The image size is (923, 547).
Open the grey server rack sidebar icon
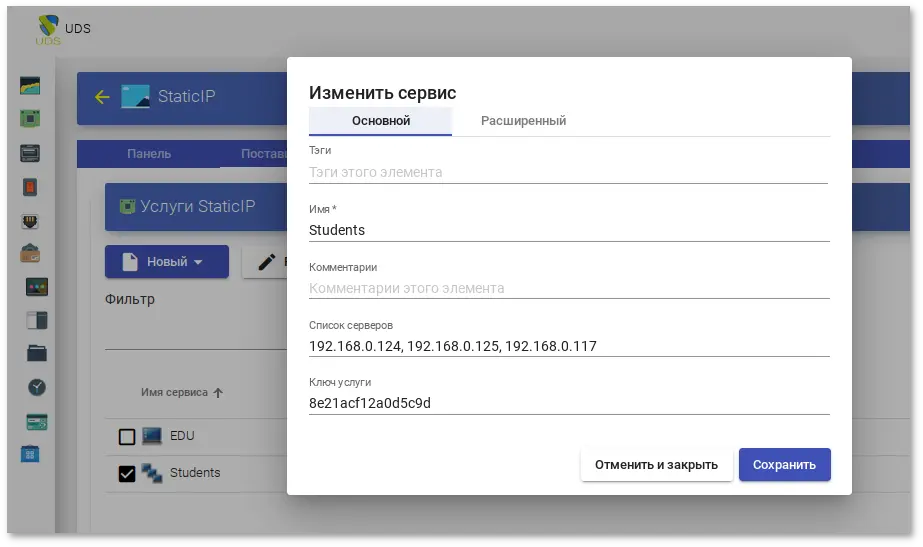30,153
